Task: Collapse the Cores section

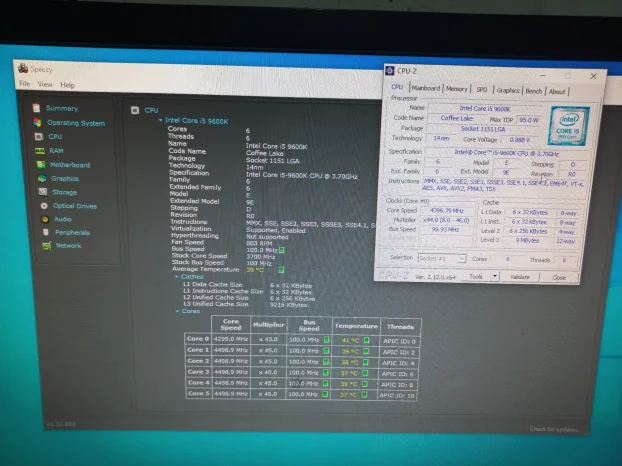Action: (x=177, y=311)
